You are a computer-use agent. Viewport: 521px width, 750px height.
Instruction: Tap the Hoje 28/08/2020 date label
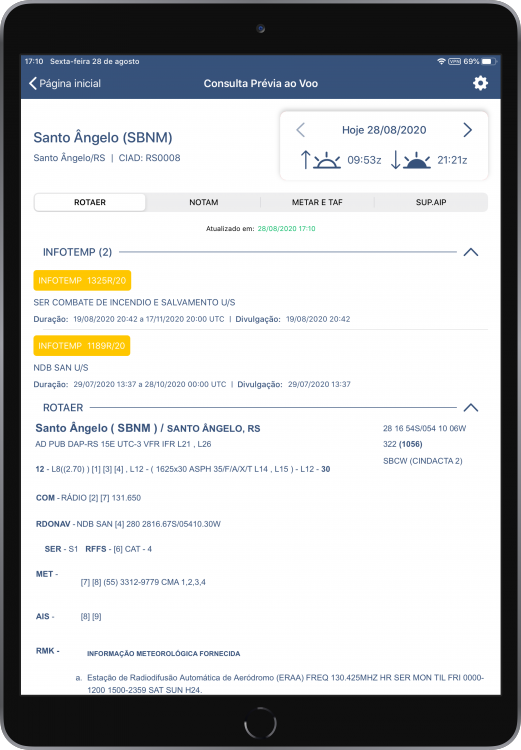tap(384, 130)
